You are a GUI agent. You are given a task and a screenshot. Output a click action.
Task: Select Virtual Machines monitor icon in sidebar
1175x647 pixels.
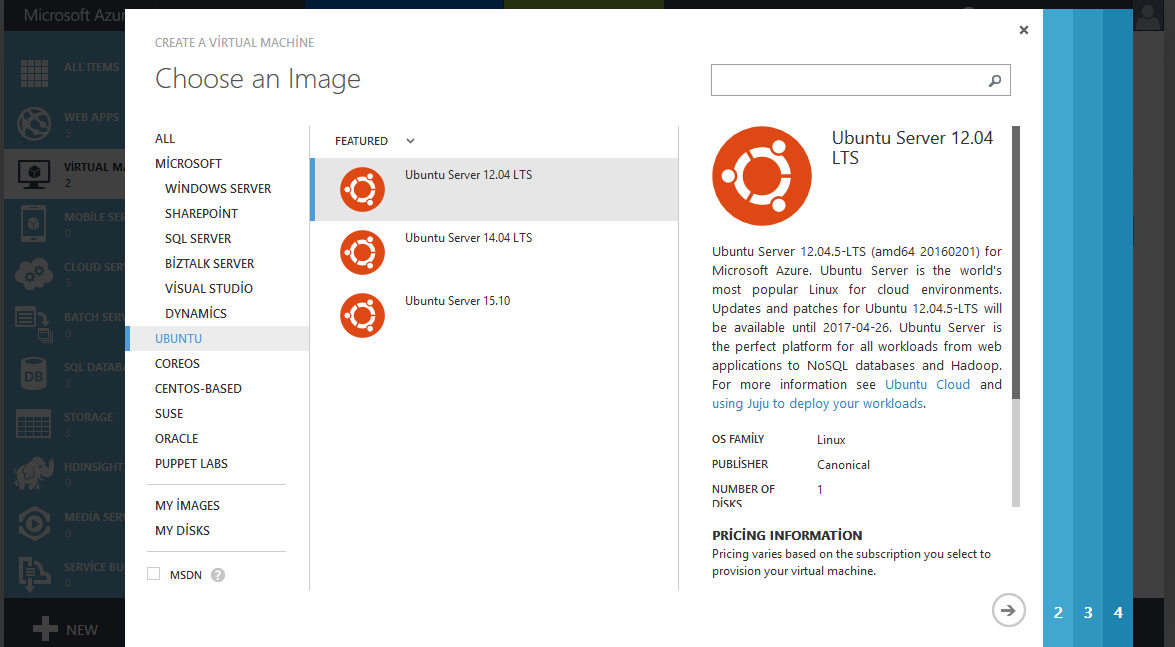[x=34, y=174]
